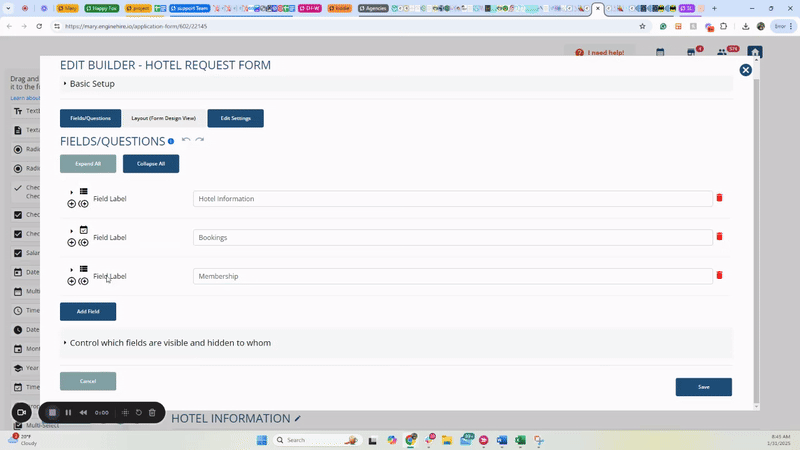Open the weather widget showing Cloudy
The width and height of the screenshot is (800, 450).
pyautogui.click(x=24, y=440)
